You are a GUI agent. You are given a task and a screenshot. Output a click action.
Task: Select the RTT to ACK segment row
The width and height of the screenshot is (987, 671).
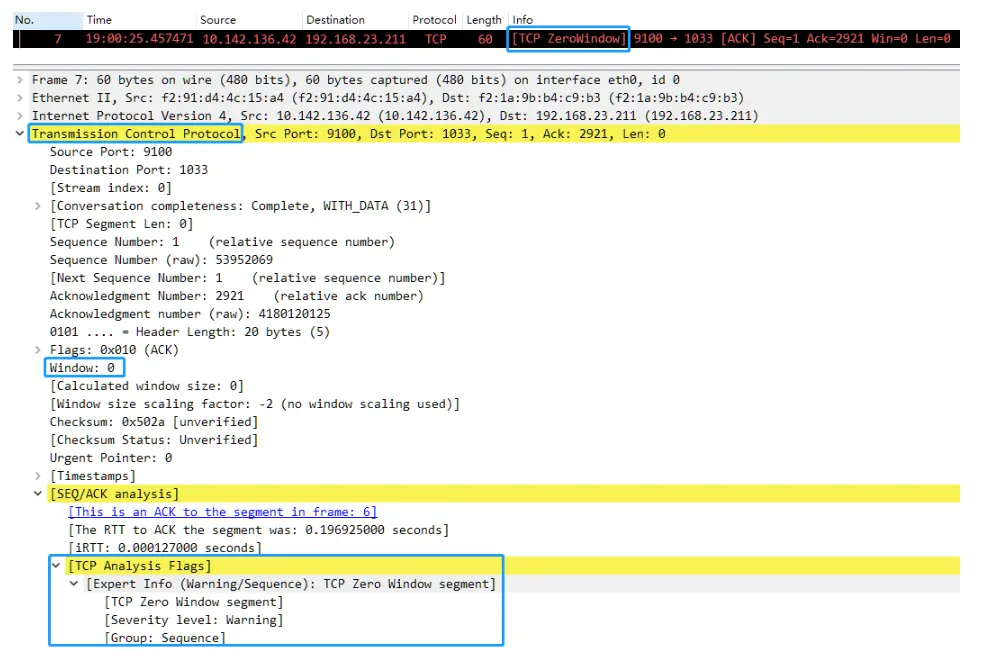click(259, 530)
